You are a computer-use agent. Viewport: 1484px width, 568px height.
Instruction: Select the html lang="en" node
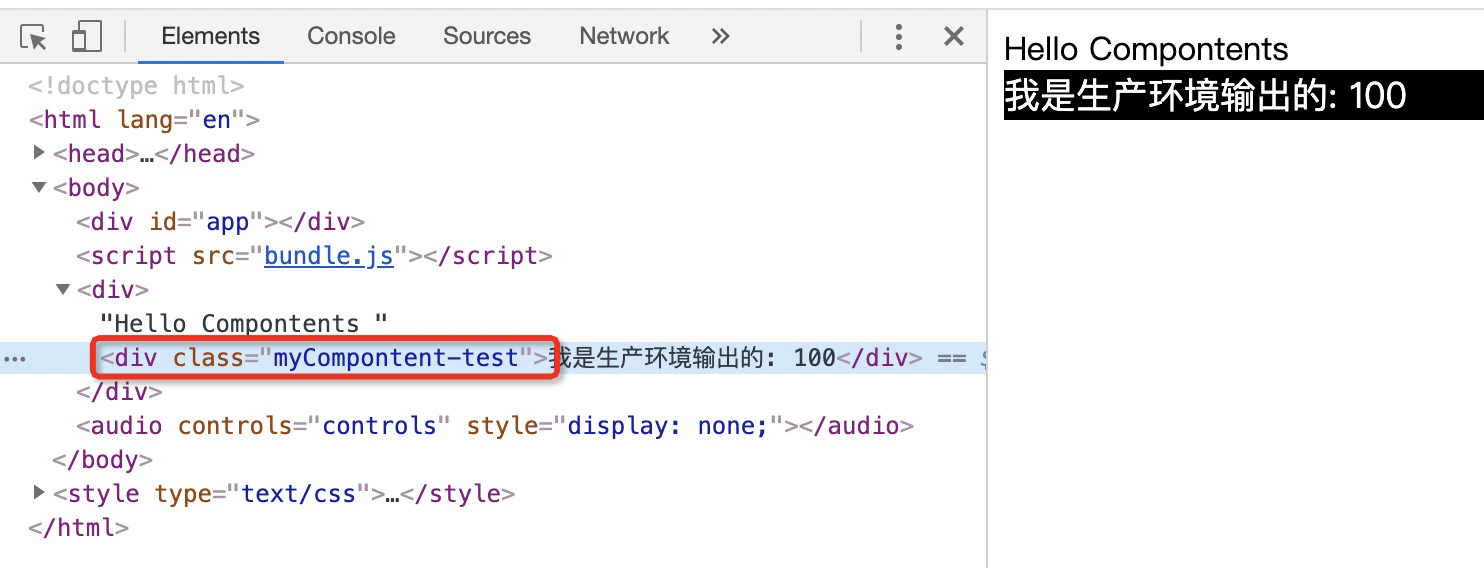[x=144, y=120]
